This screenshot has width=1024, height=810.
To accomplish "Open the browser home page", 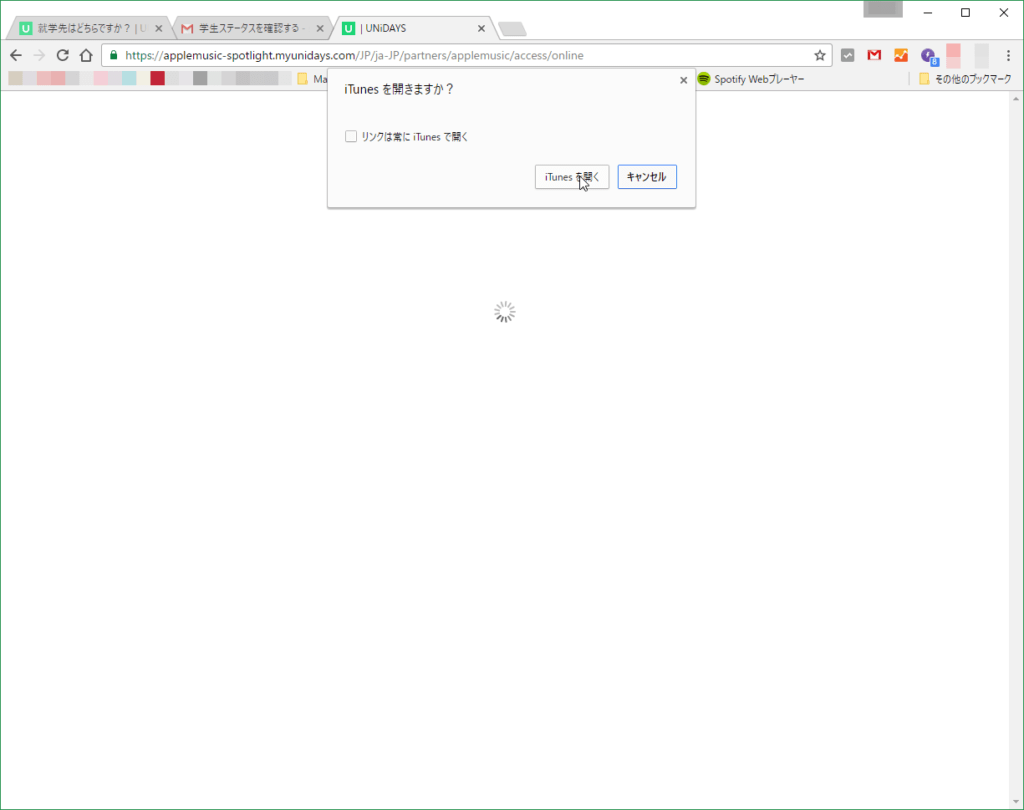I will [86, 56].
